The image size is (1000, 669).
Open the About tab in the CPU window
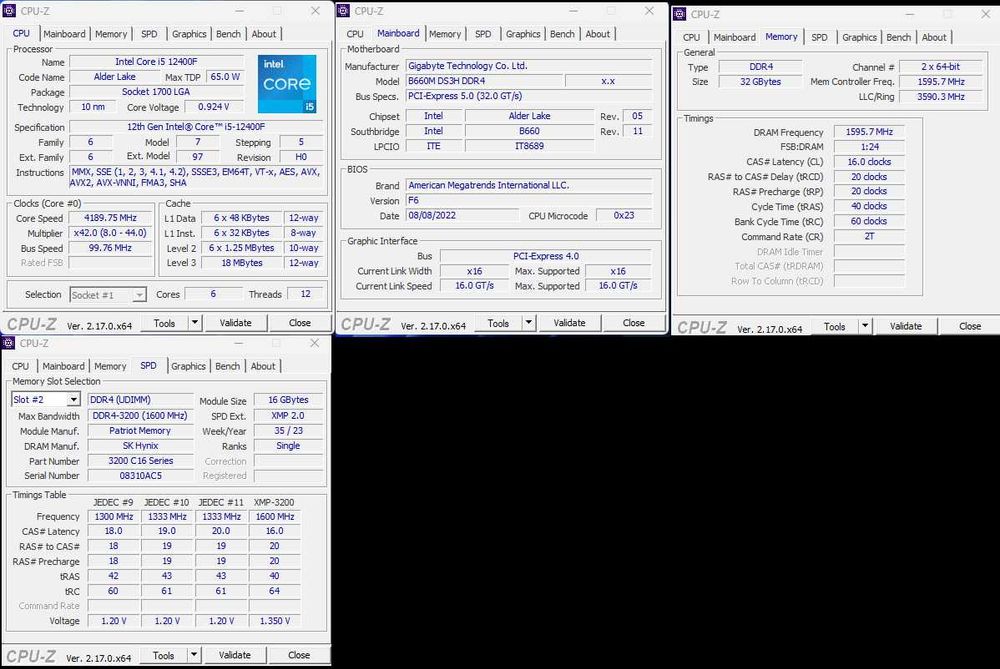[264, 34]
